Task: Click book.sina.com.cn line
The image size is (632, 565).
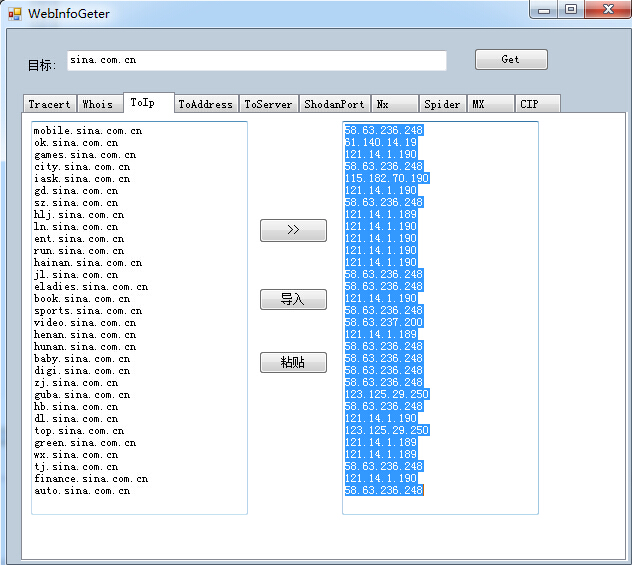Action: [82, 299]
